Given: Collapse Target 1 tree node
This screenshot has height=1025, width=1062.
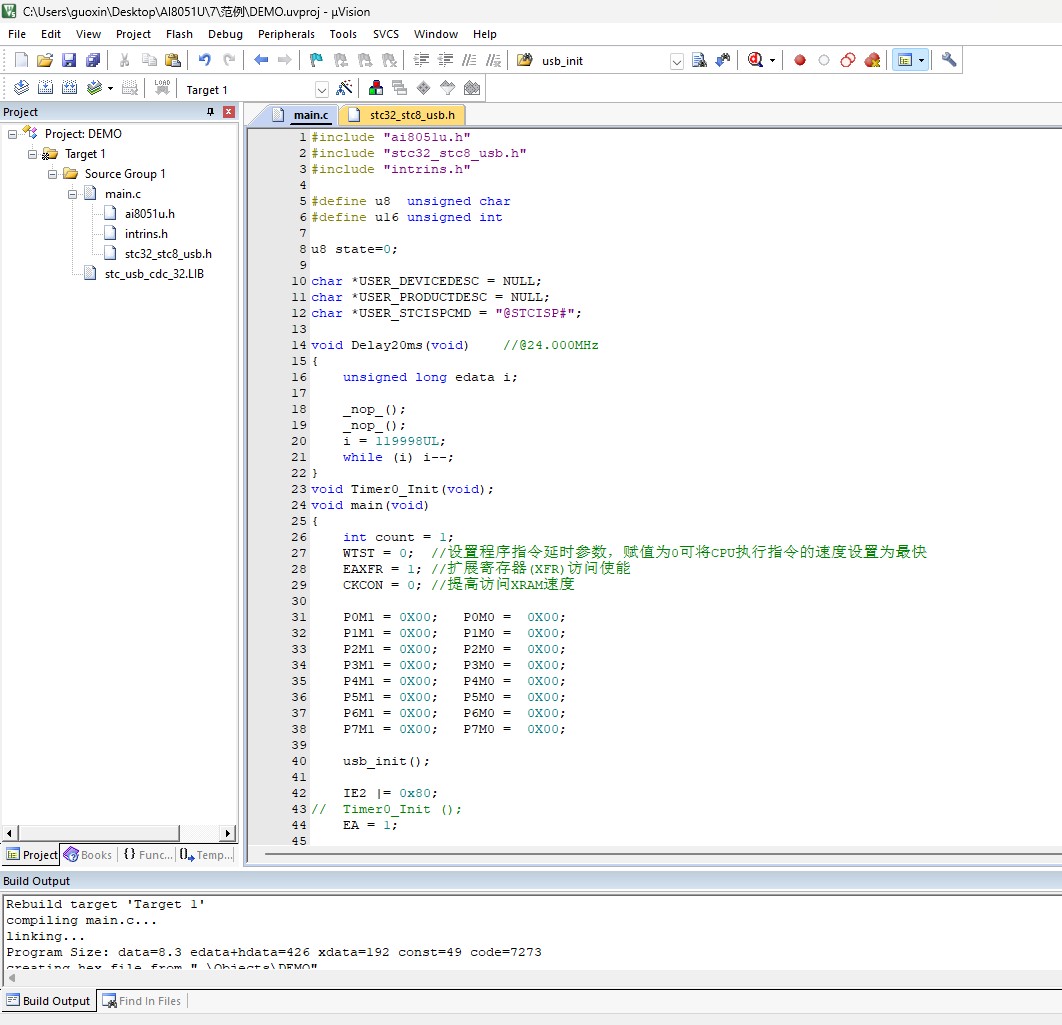Looking at the screenshot, I should point(32,154).
